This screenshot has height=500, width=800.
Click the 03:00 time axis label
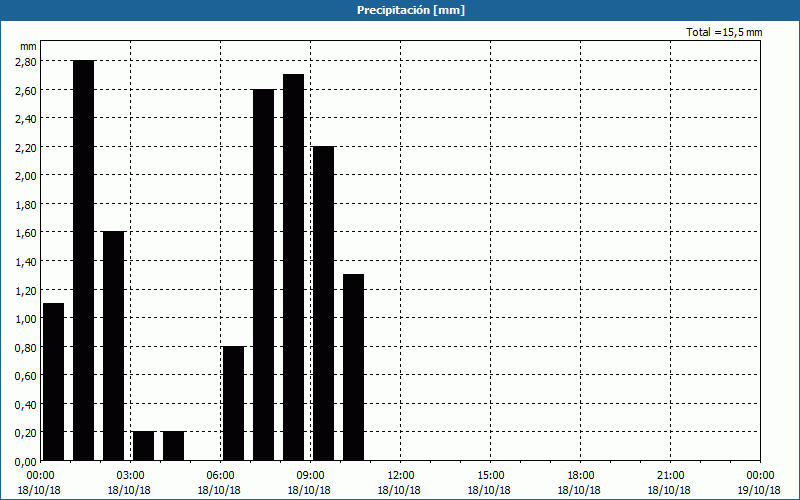pyautogui.click(x=130, y=475)
